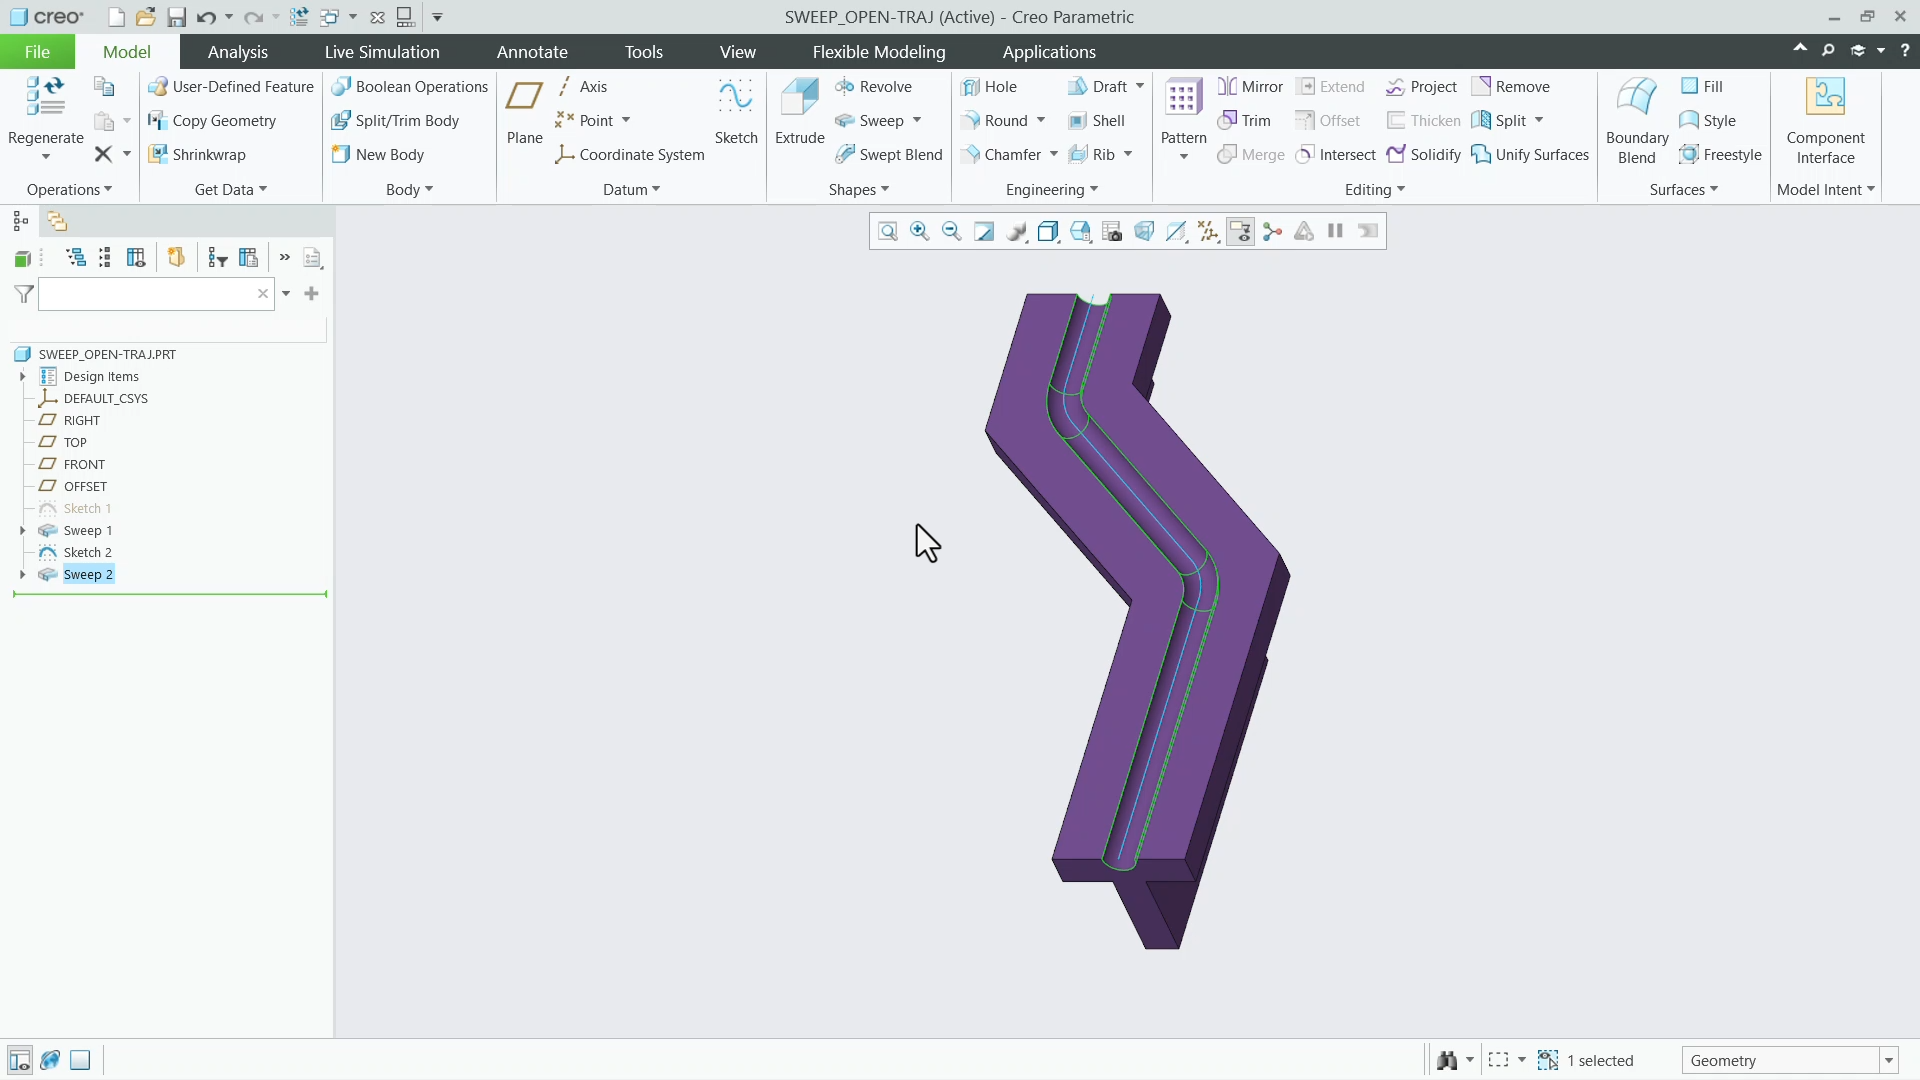Click Copy Geometry button
The height and width of the screenshot is (1080, 1920).
point(212,121)
